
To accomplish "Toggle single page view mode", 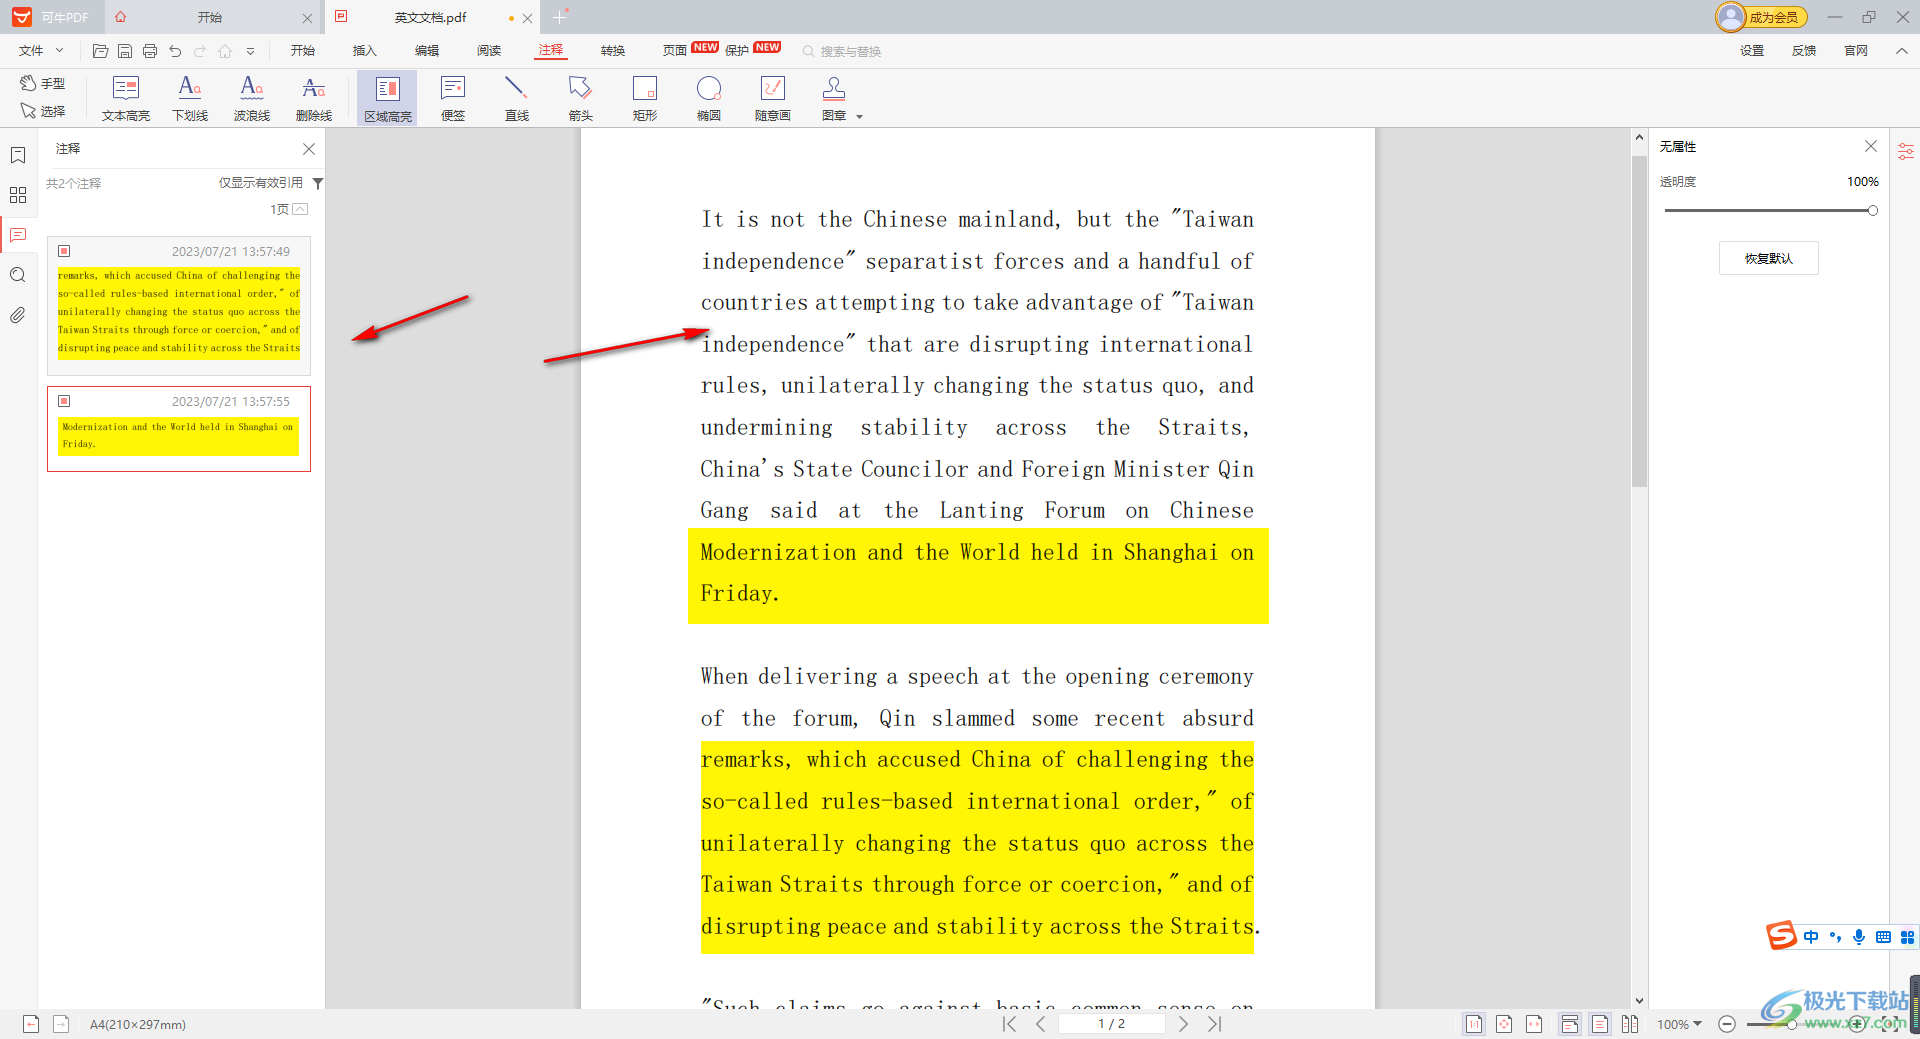I will click(1600, 1024).
